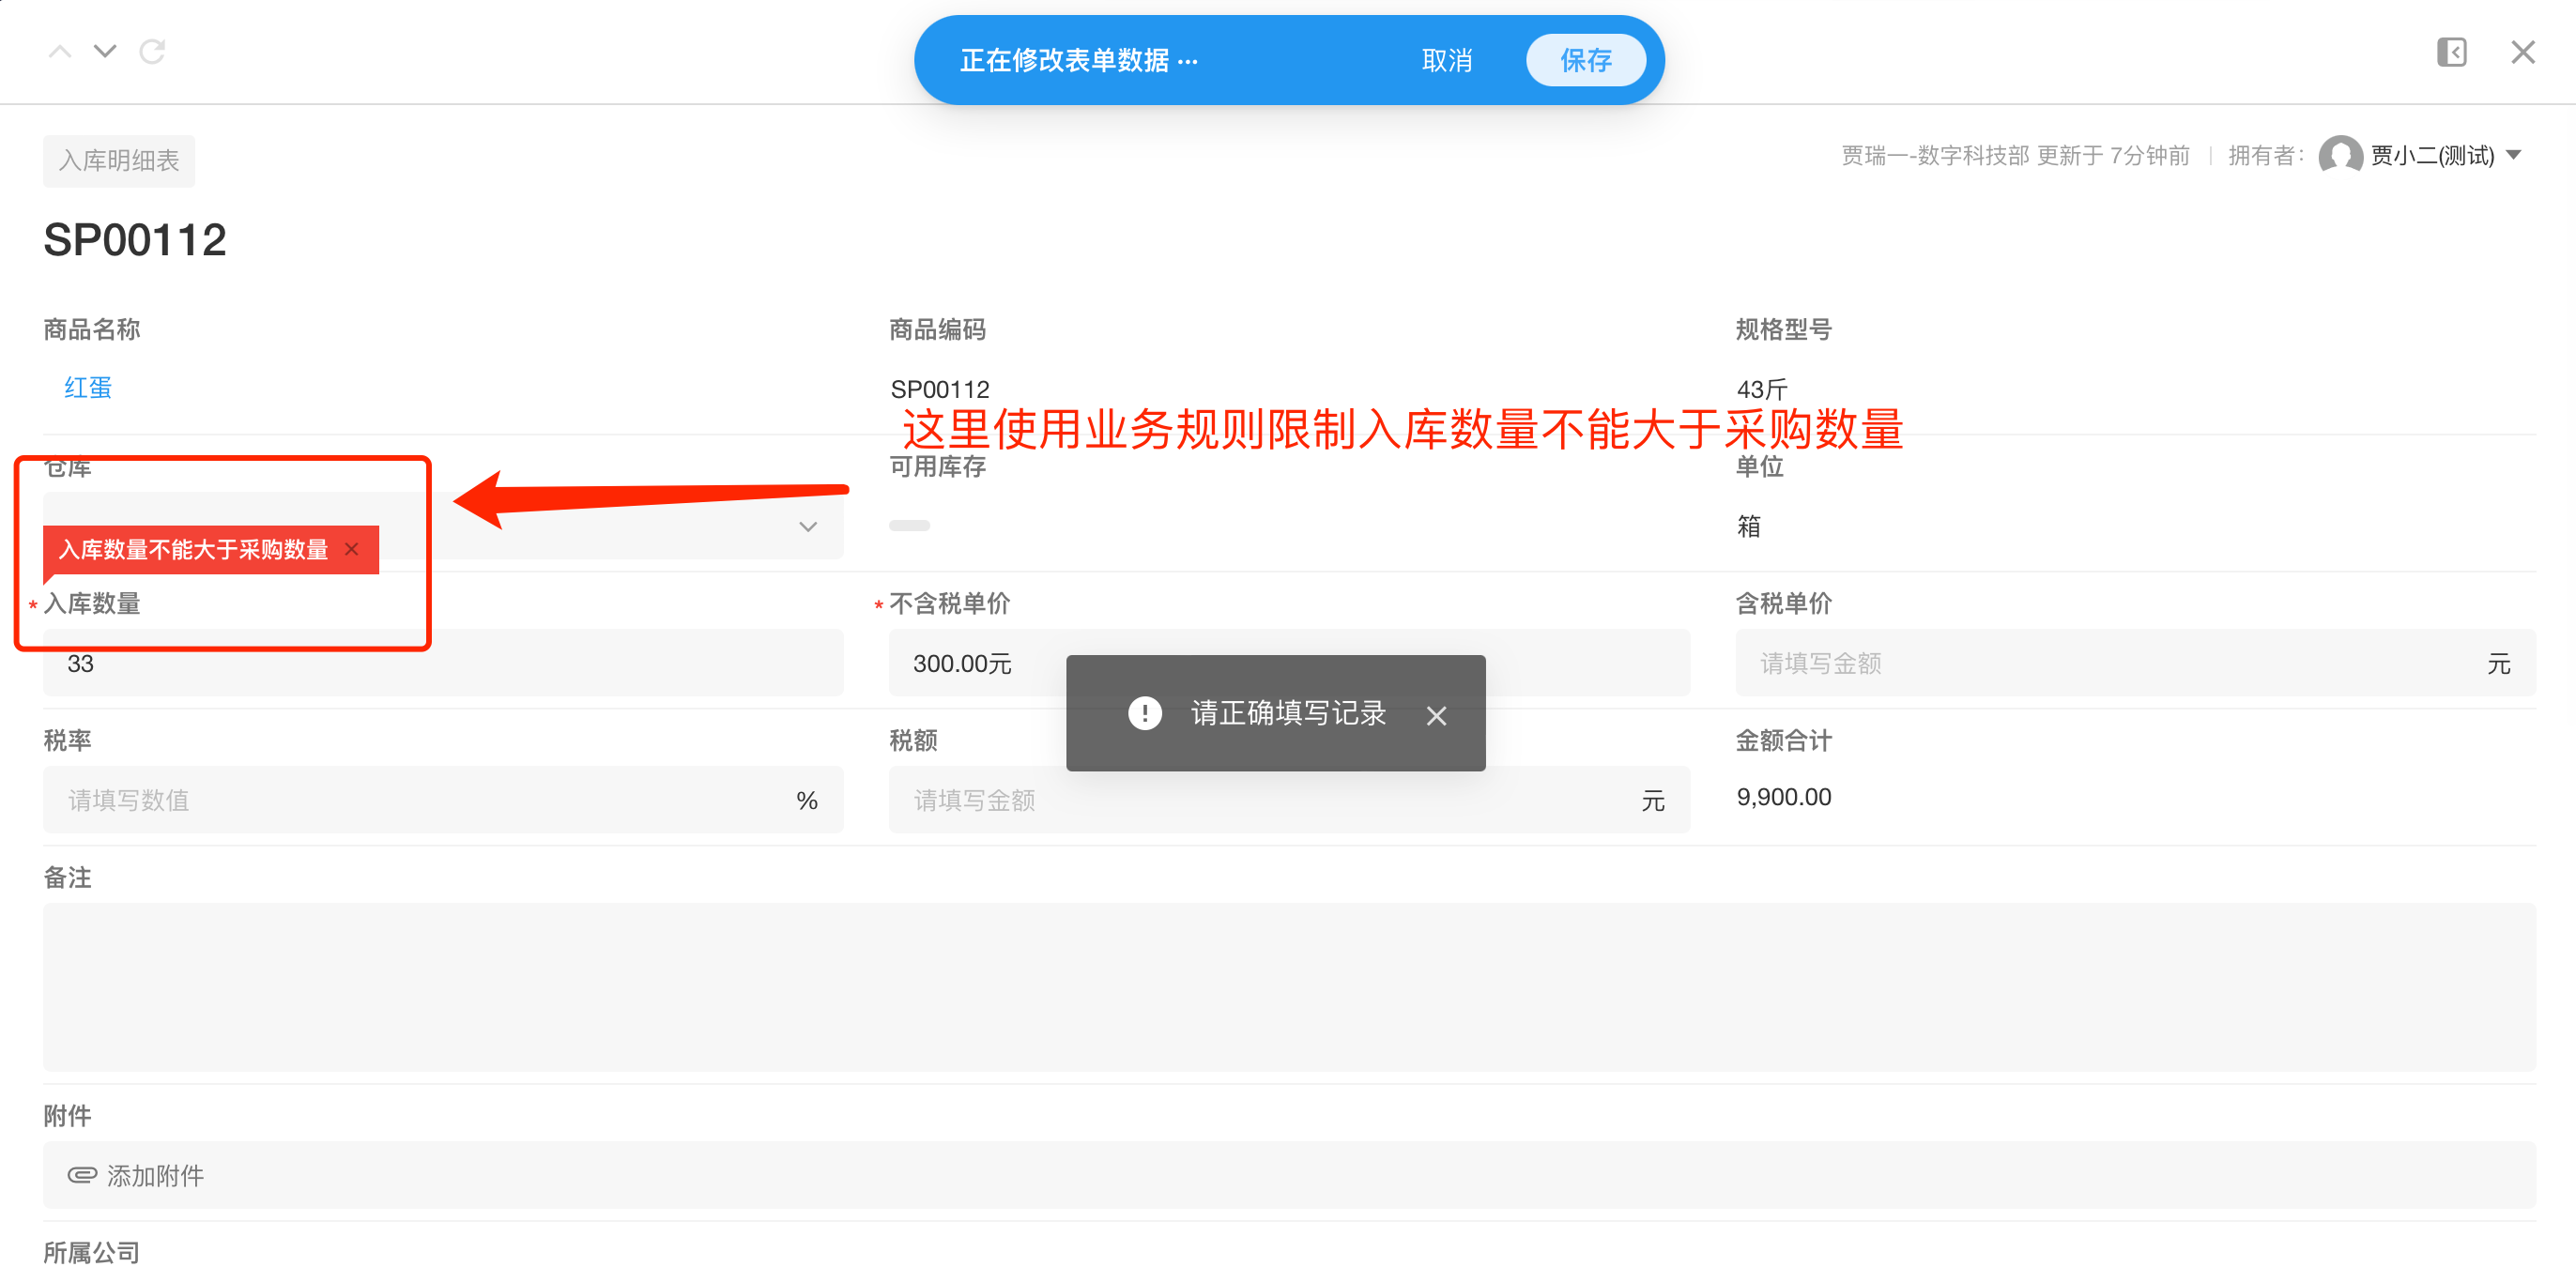This screenshot has width=2576, height=1282.
Task: Click the 含税单价 amount input field
Action: [x=2130, y=662]
